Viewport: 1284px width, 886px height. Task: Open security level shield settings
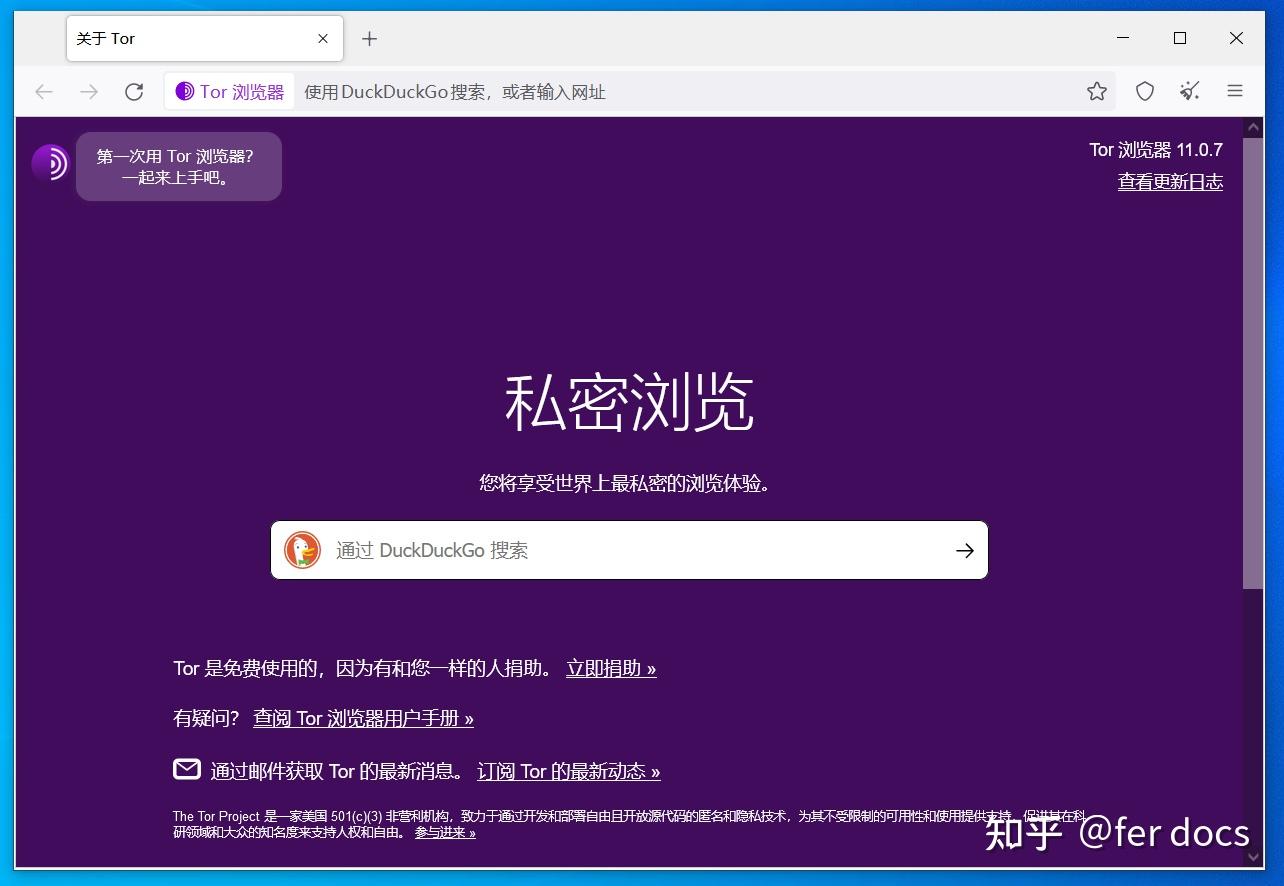tap(1144, 91)
